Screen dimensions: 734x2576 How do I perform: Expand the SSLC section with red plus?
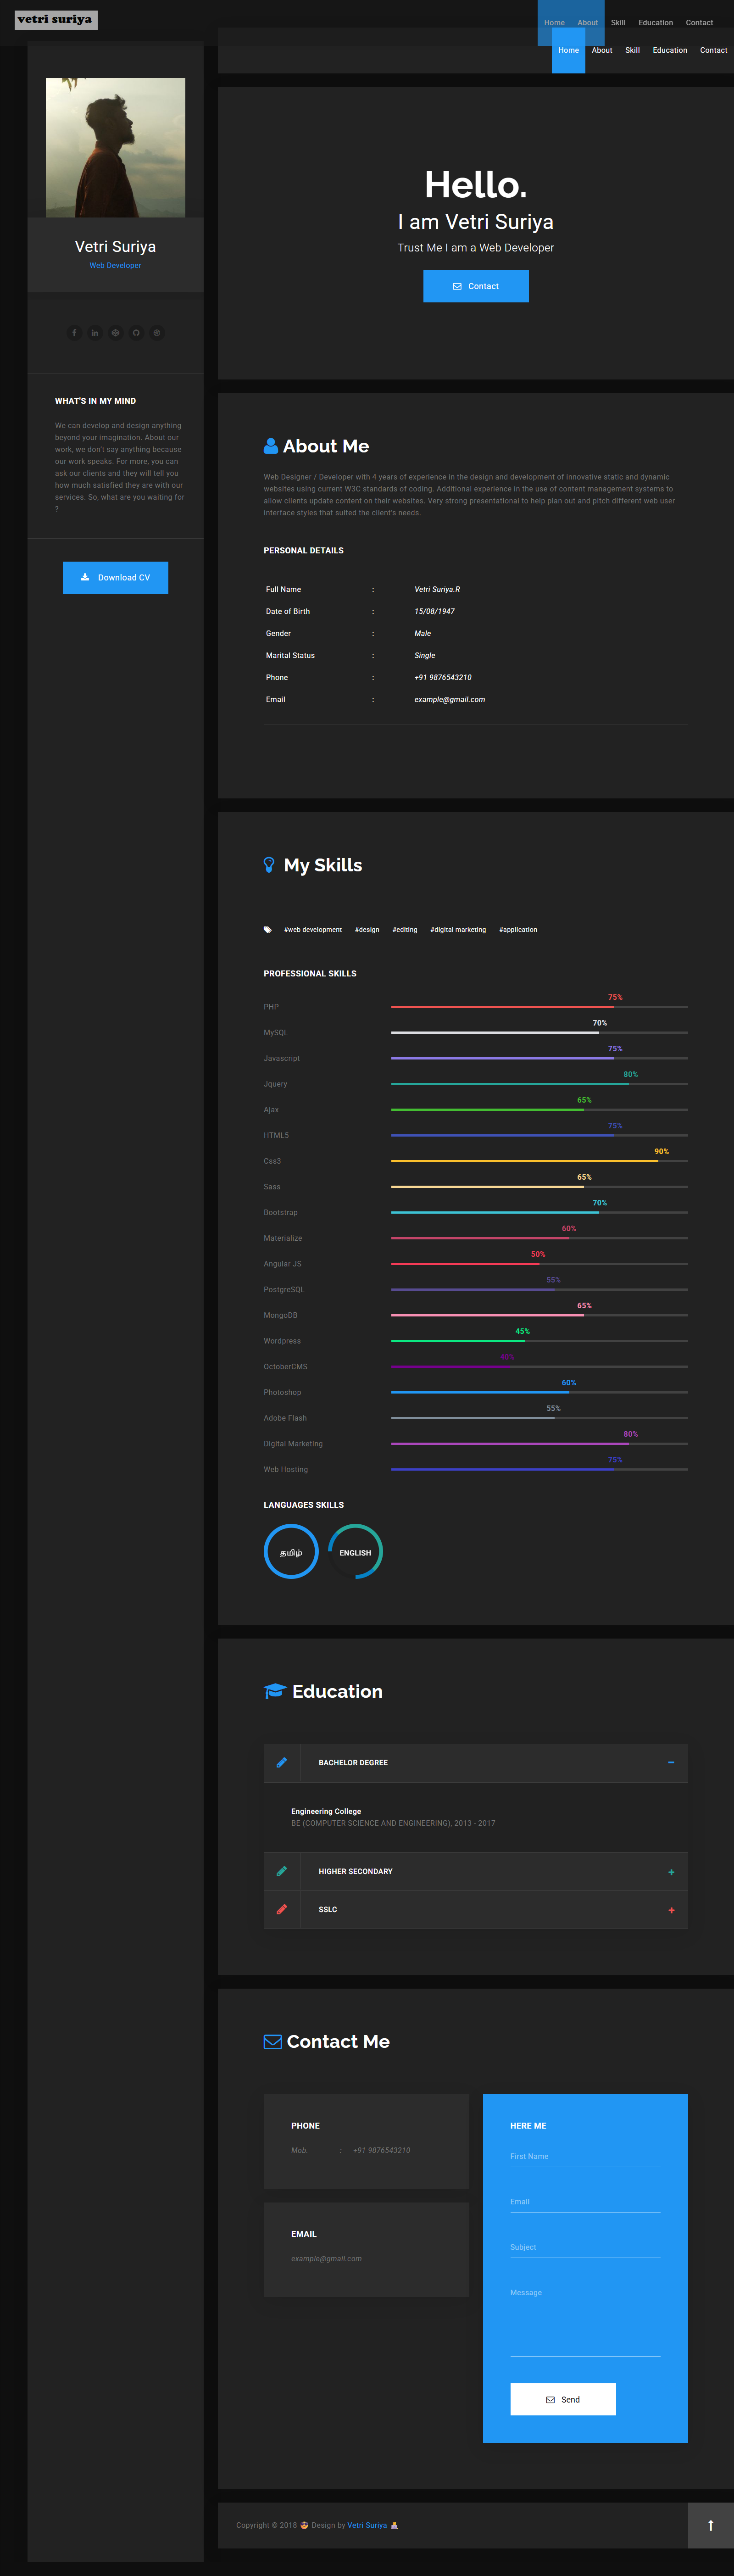(x=671, y=1910)
